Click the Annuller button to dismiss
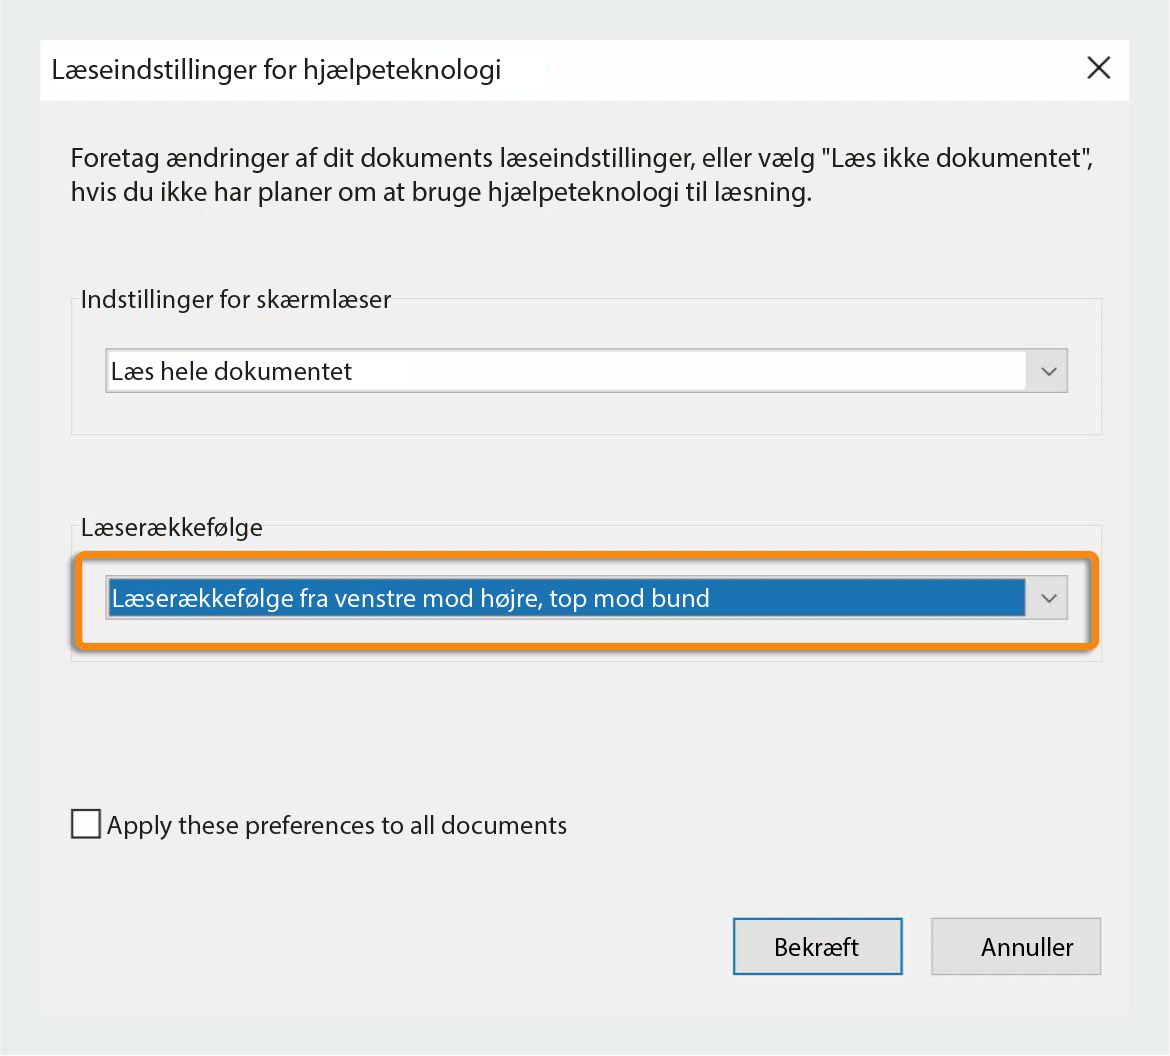The height and width of the screenshot is (1056, 1170). tap(1015, 946)
